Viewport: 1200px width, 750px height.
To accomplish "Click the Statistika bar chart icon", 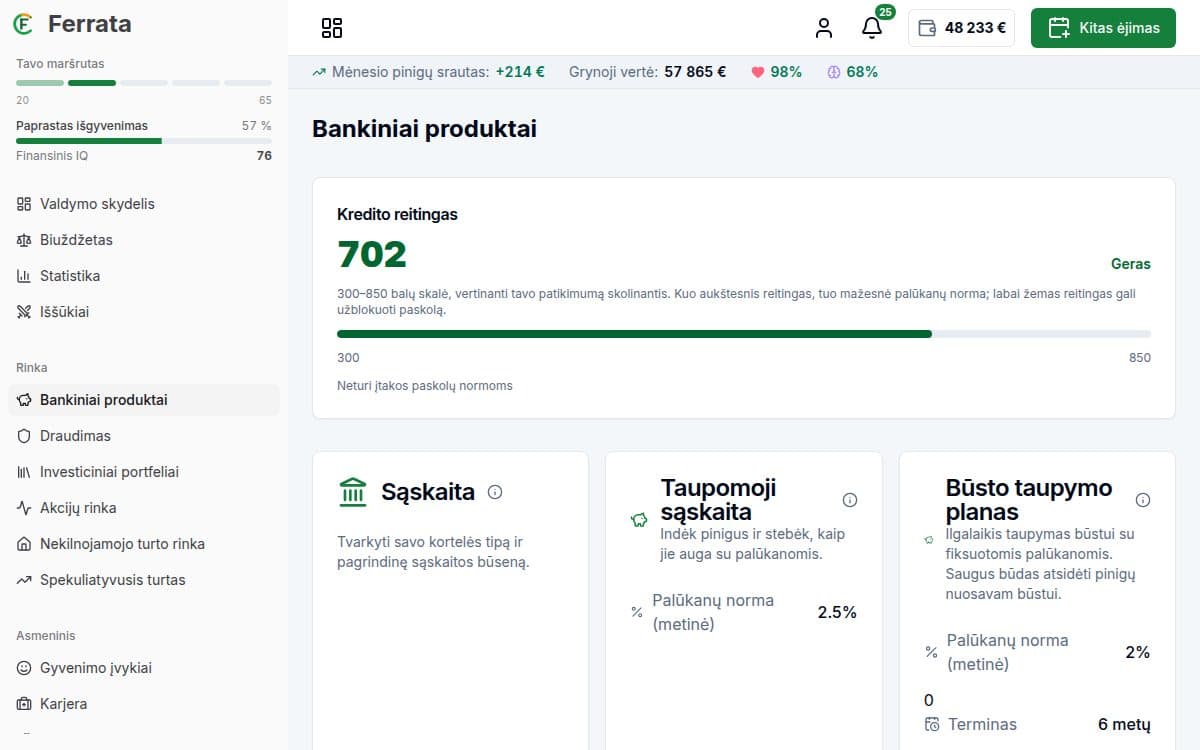I will pos(24,276).
